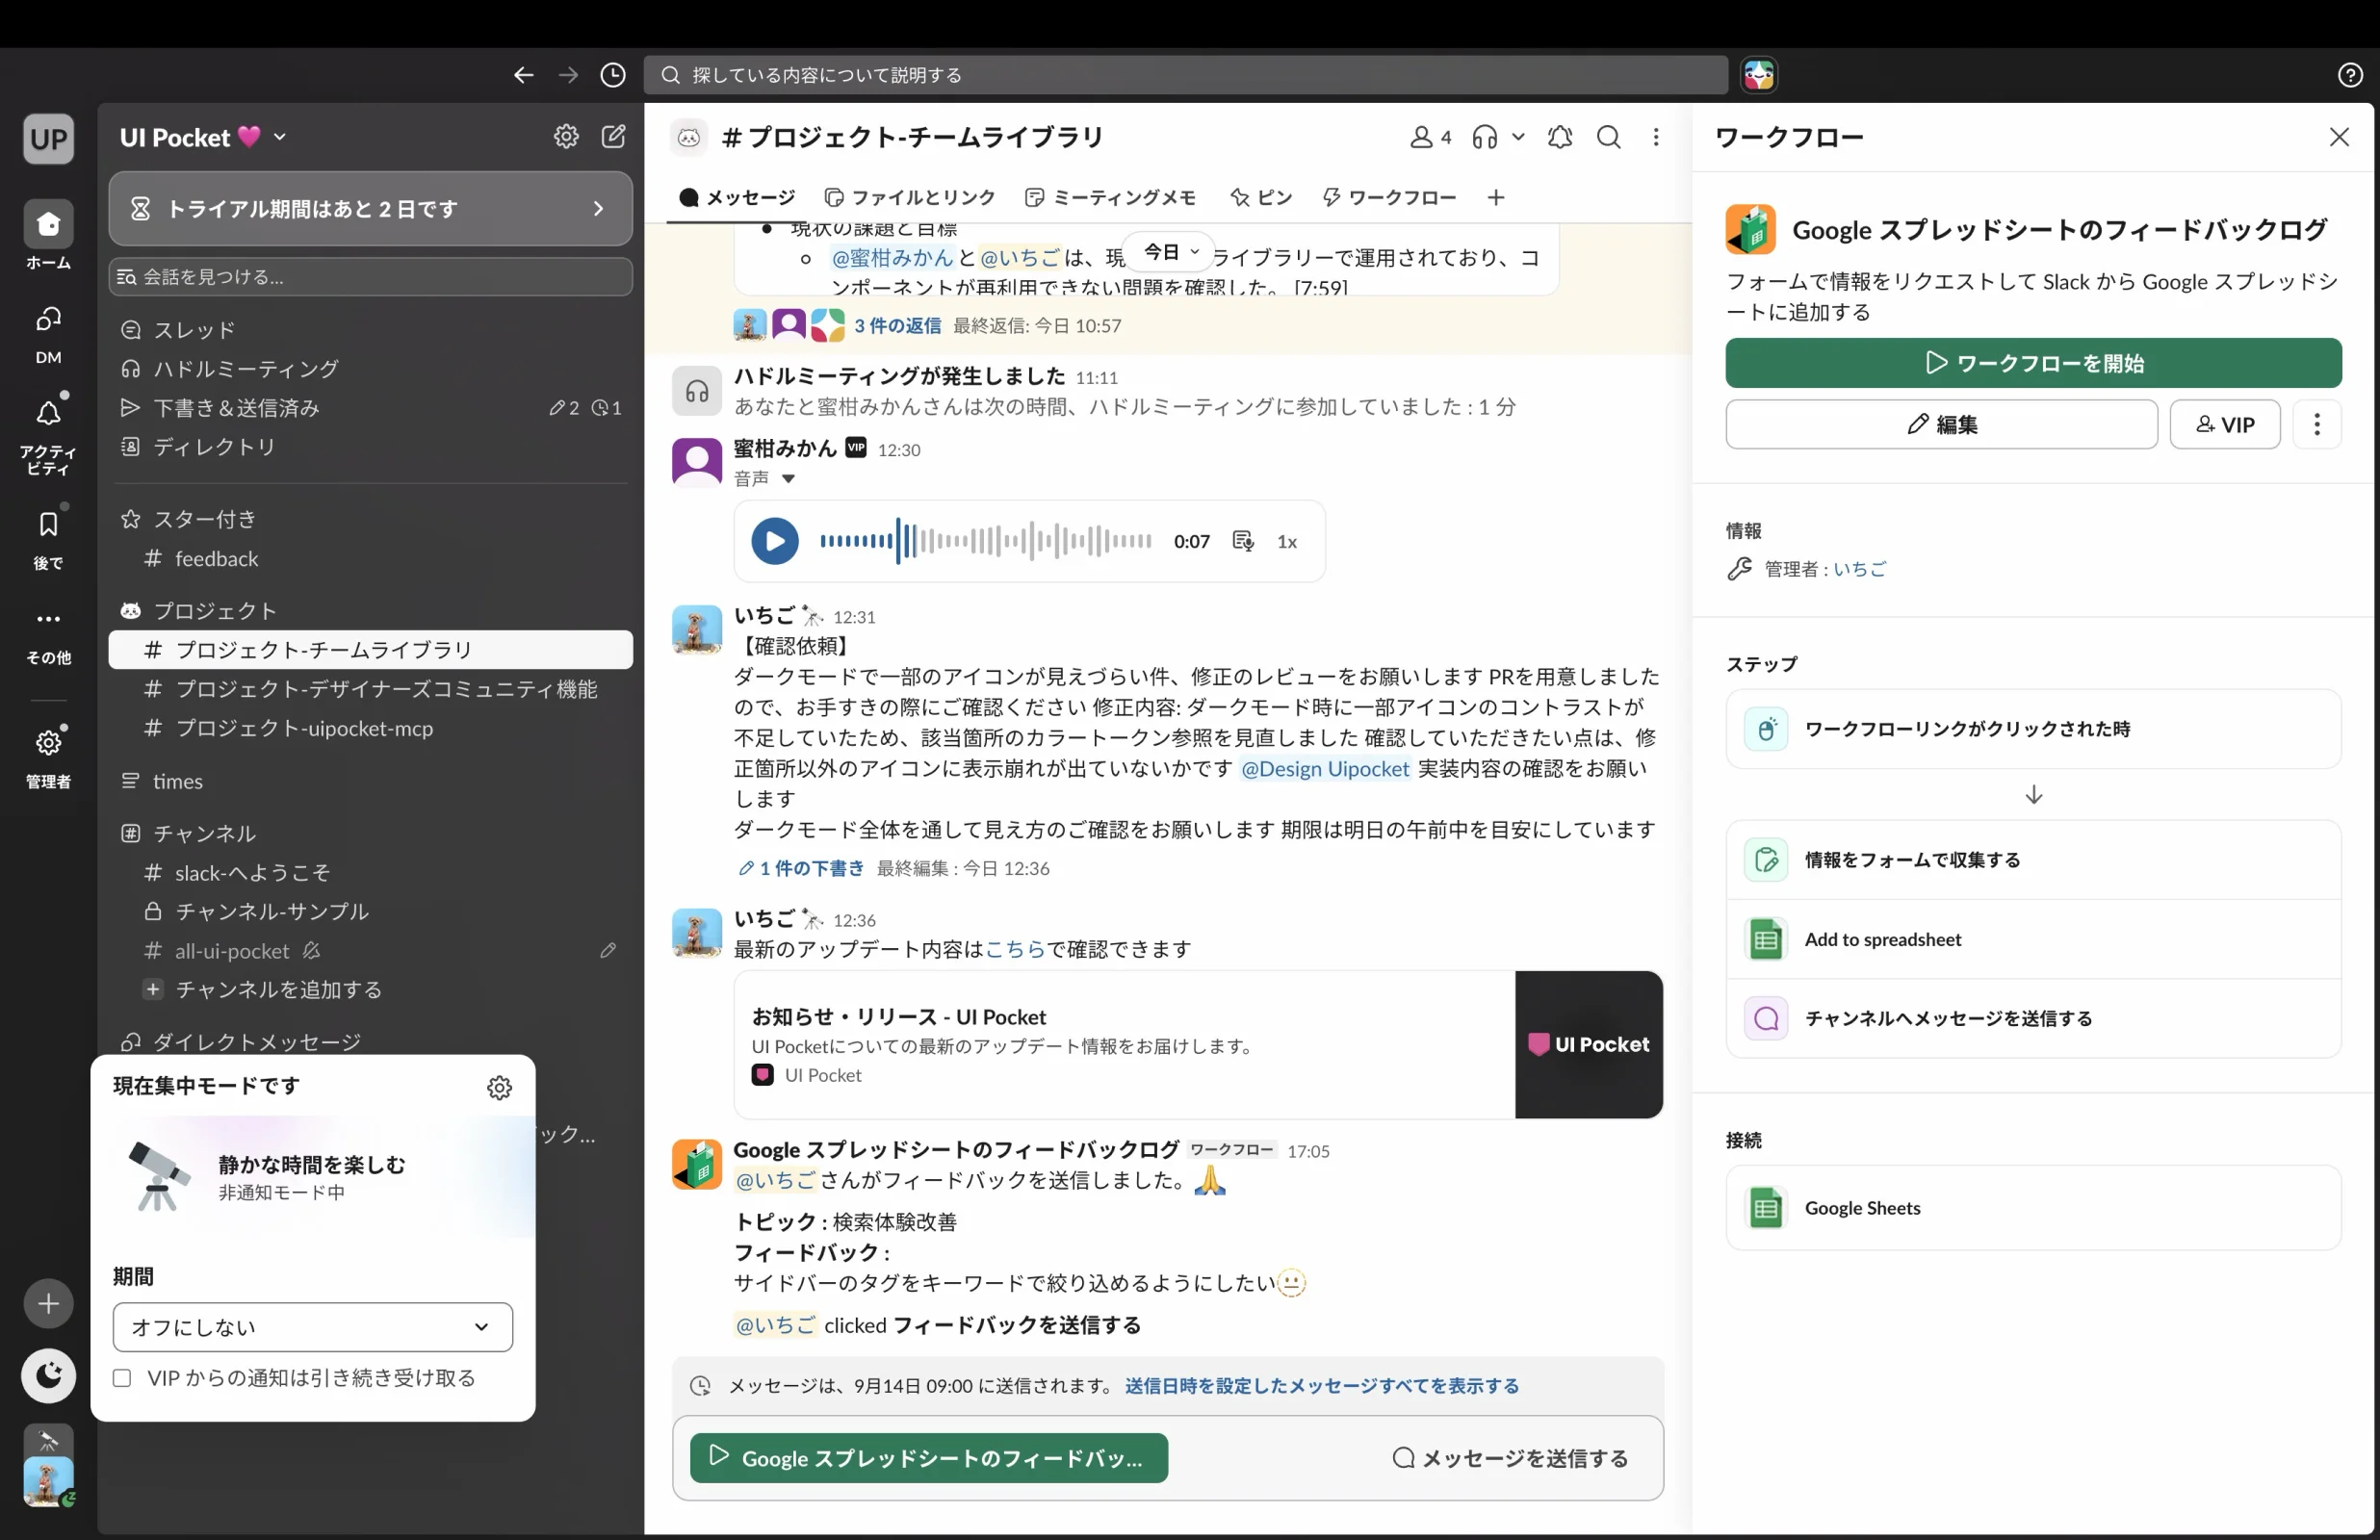This screenshot has height=1540, width=2380.
Task: Open Google Sheets connection card
Action: click(2033, 1208)
